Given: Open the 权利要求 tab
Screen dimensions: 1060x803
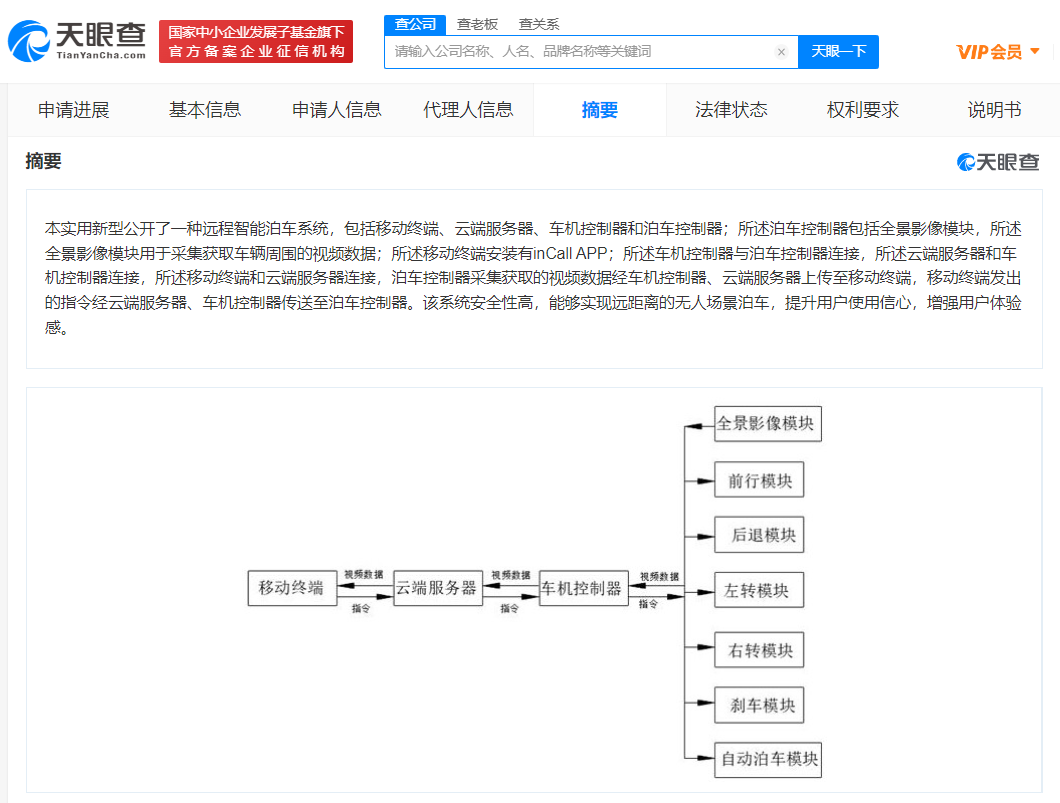Looking at the screenshot, I should click(x=862, y=110).
